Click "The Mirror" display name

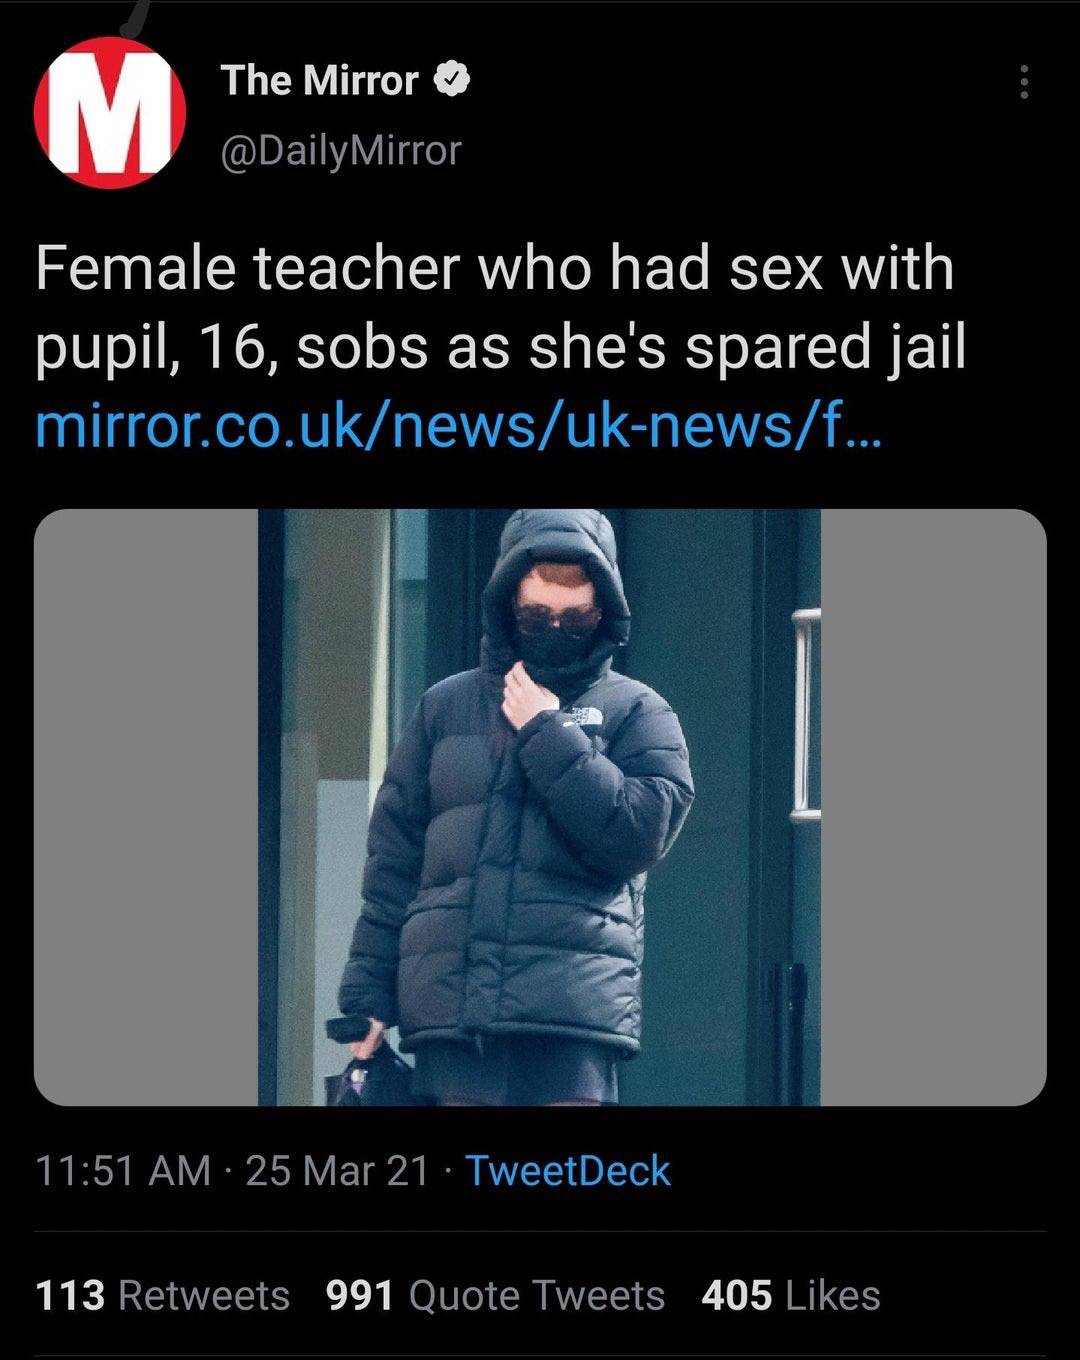319,81
